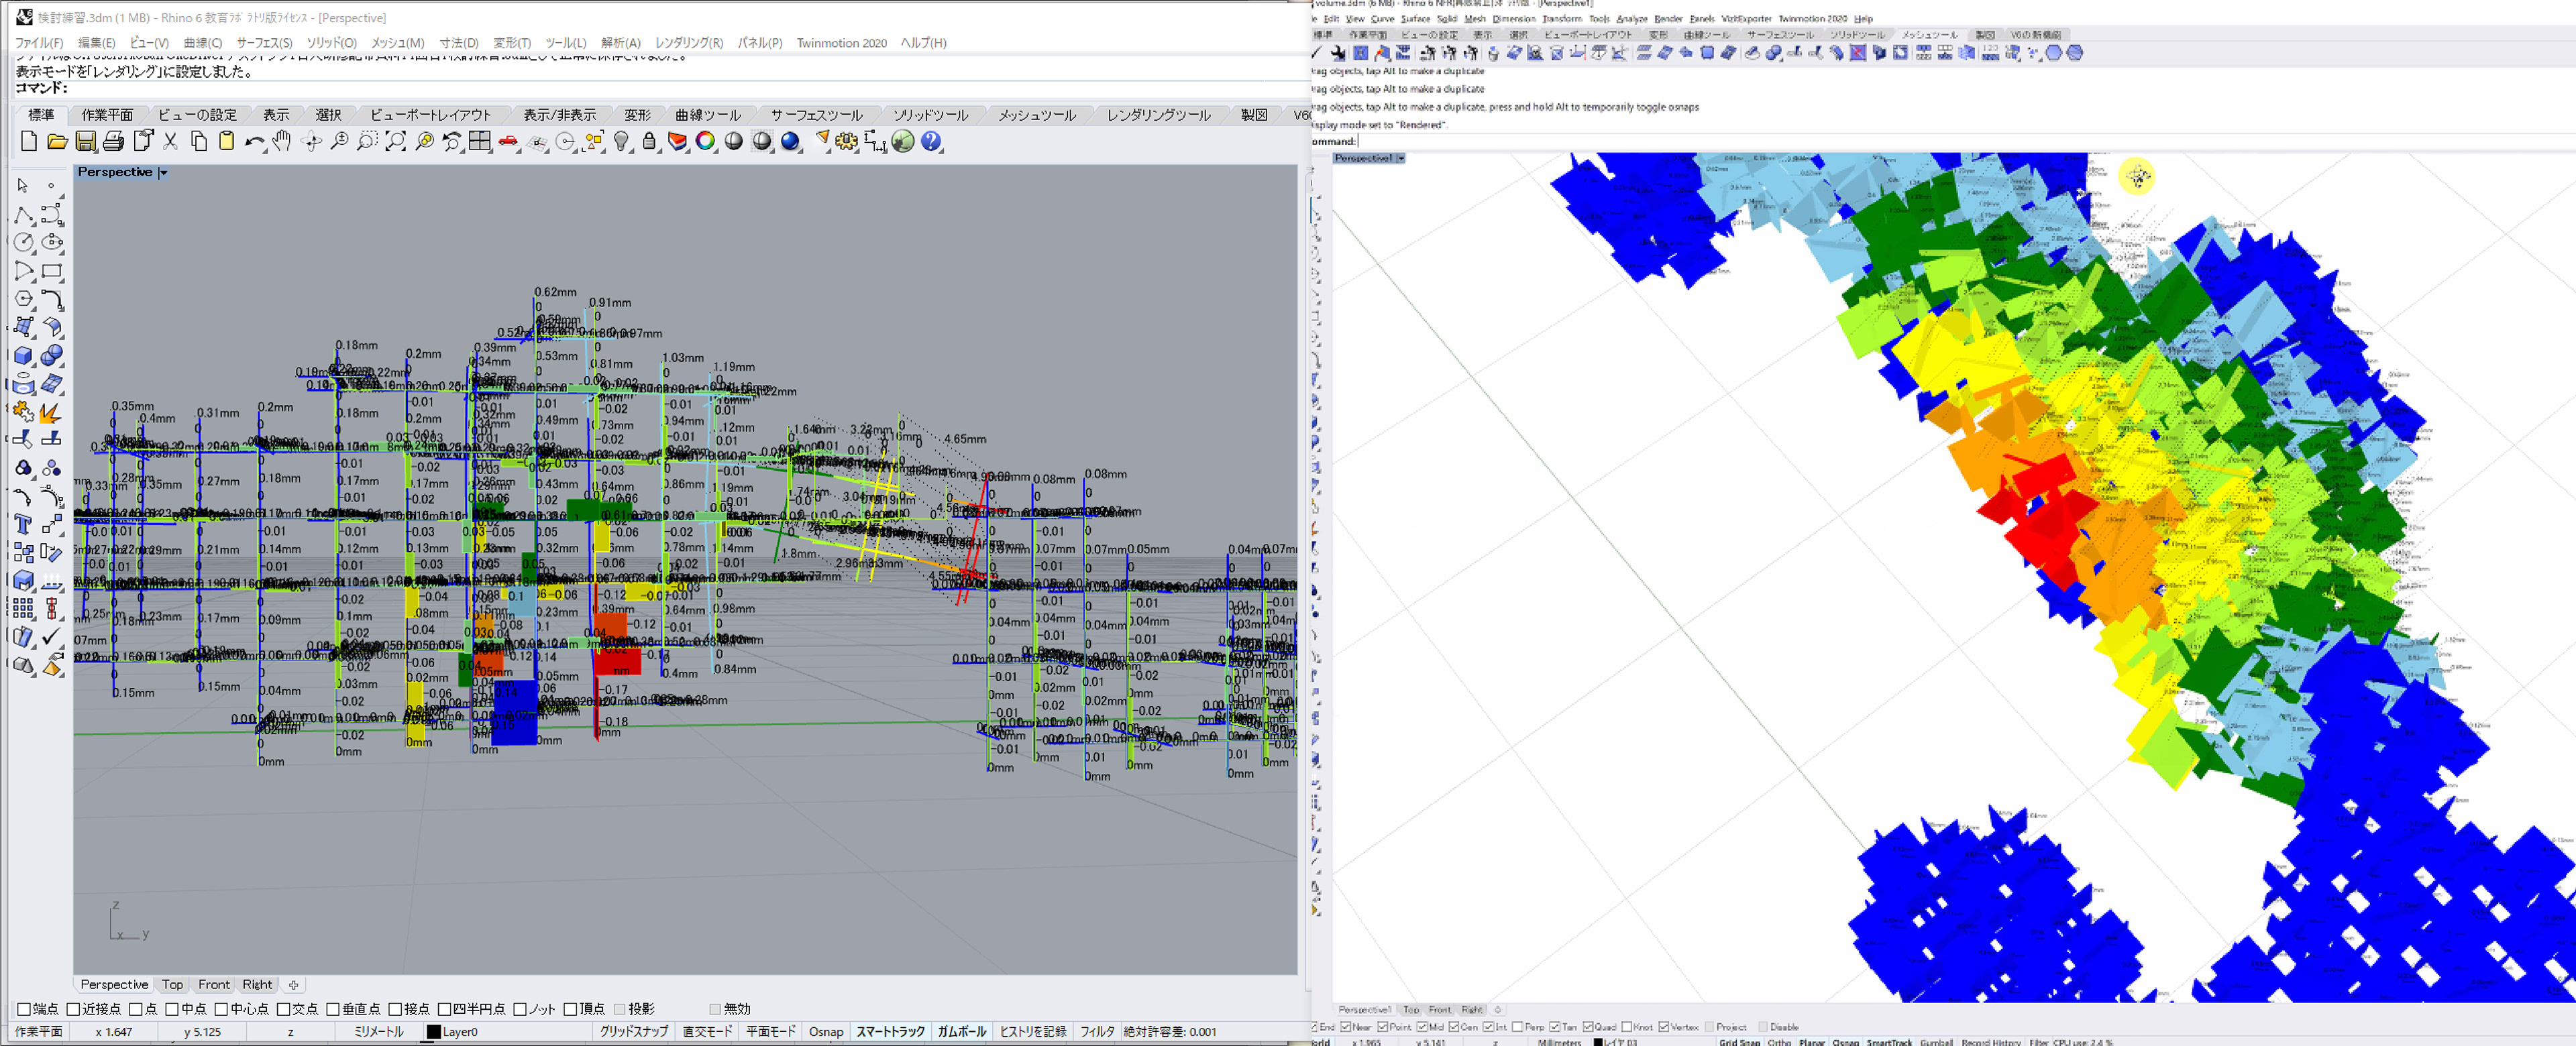Viewport: 2576px width, 1046px height.
Task: Enable the 頂点 osnap checkbox
Action: coord(571,1009)
